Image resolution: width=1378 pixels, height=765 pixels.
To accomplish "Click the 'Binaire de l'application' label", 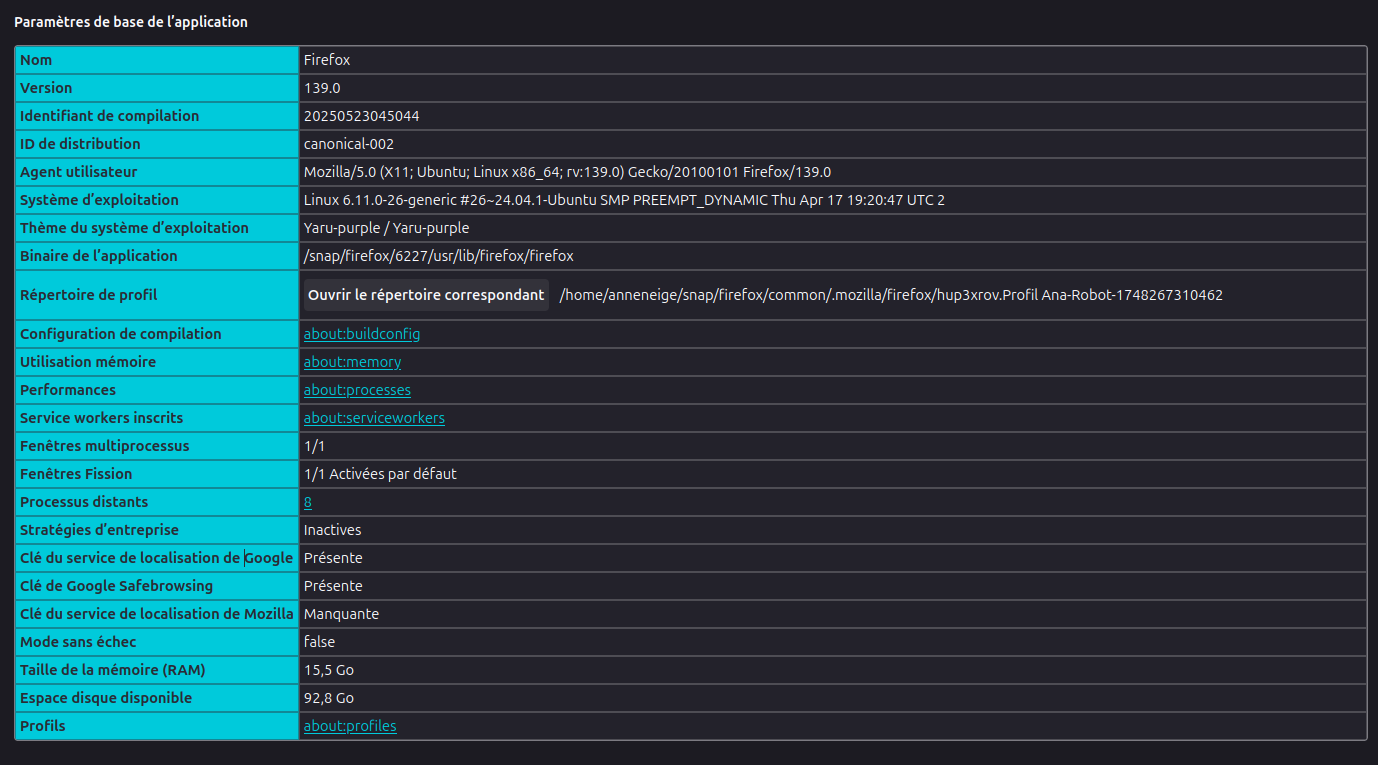I will (99, 256).
